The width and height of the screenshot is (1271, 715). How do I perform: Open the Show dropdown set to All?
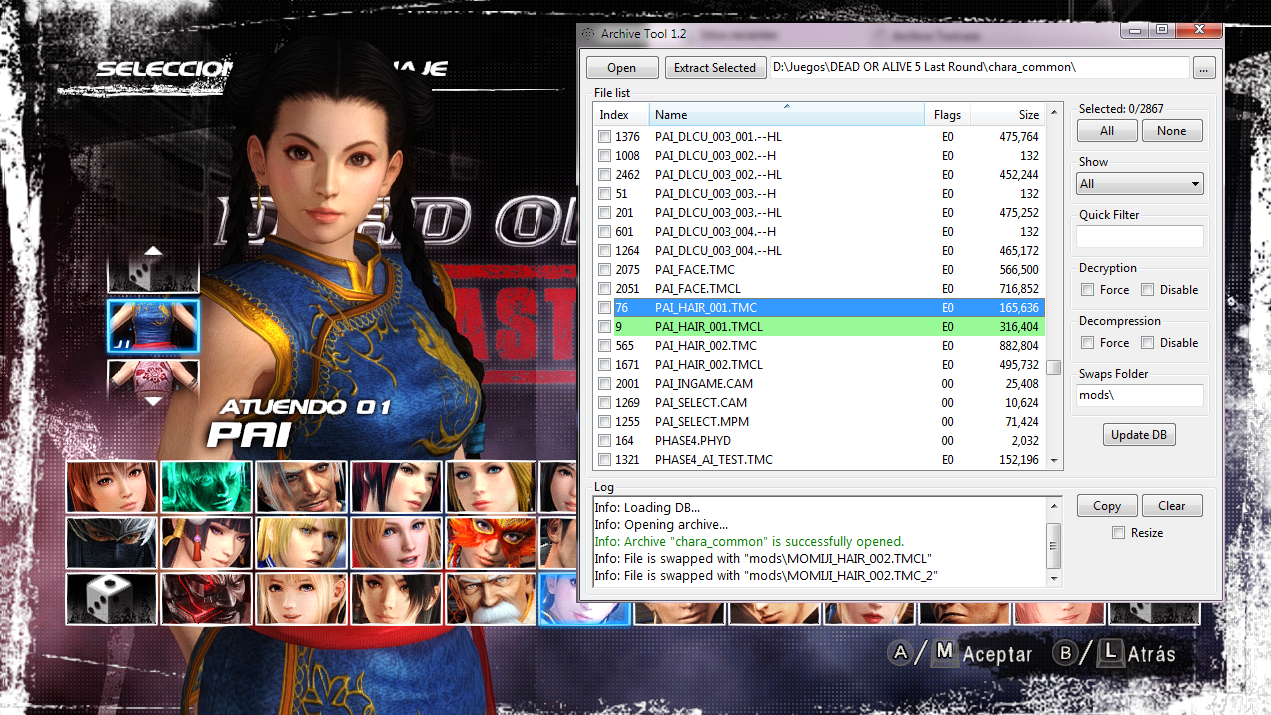pos(1140,184)
